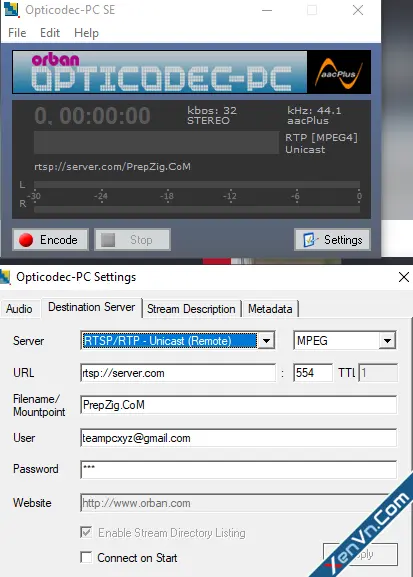Screen dimensions: 413x577
Task: Click the right channel level meter bar
Action: [x=197, y=209]
